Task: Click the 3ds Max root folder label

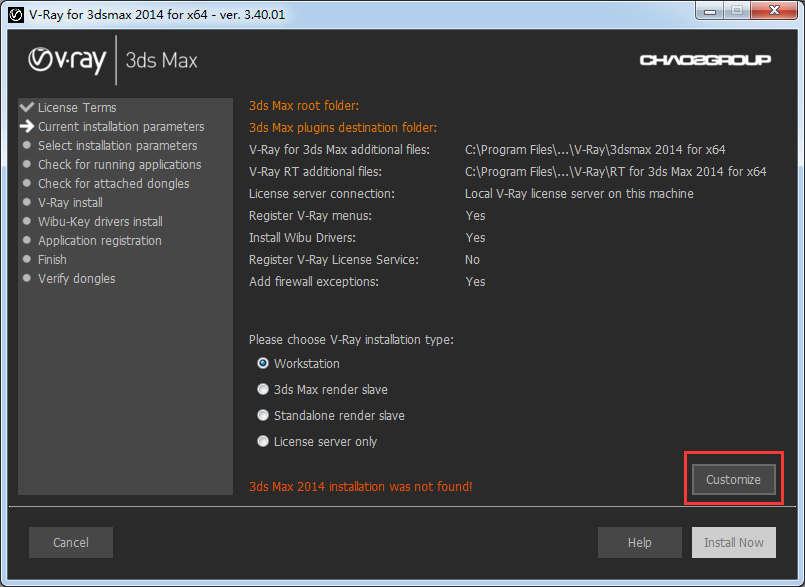Action: (x=303, y=106)
